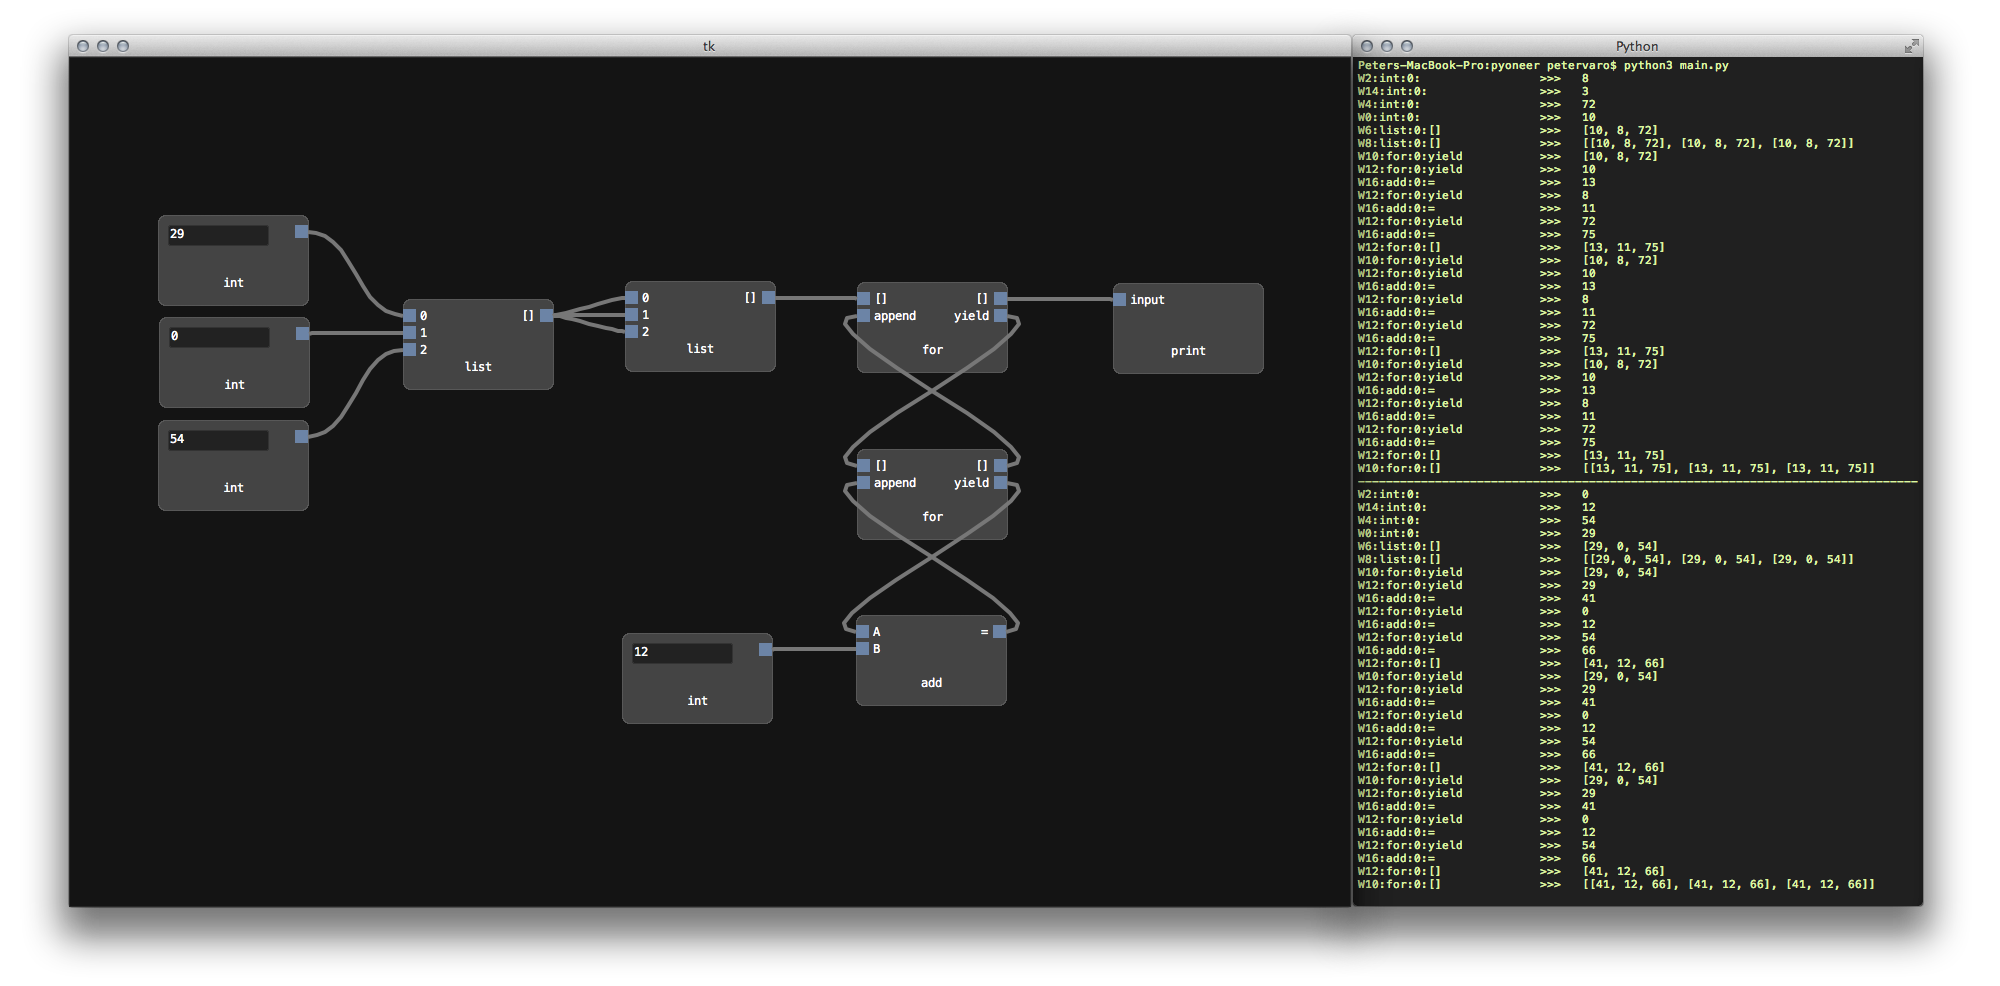Select input port 2 on the list node wired to the ints
This screenshot has height=986, width=2000.
click(x=409, y=350)
